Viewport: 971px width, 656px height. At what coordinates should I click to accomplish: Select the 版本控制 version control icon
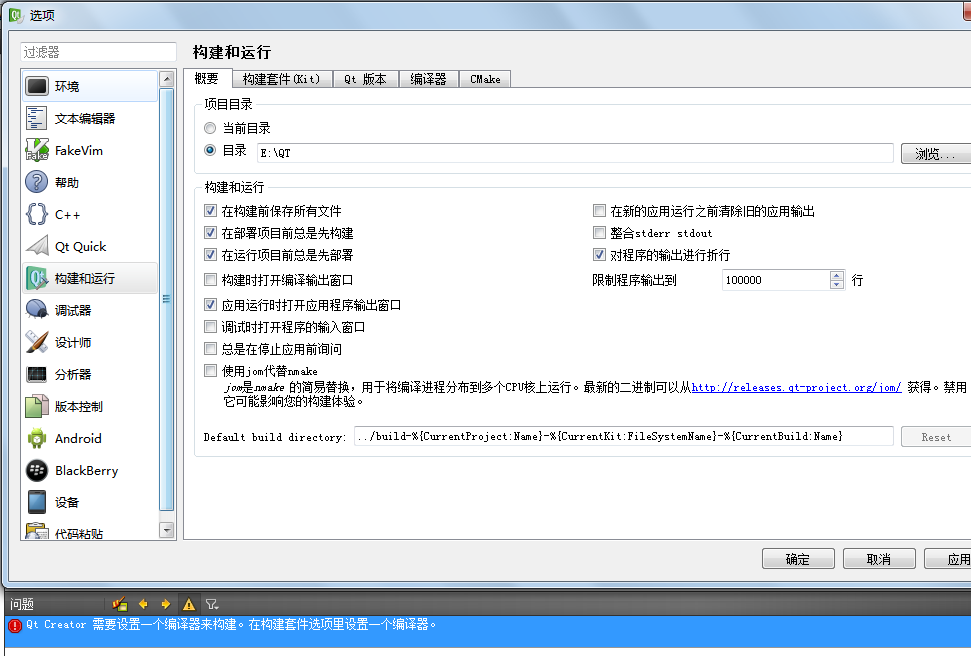(x=37, y=406)
